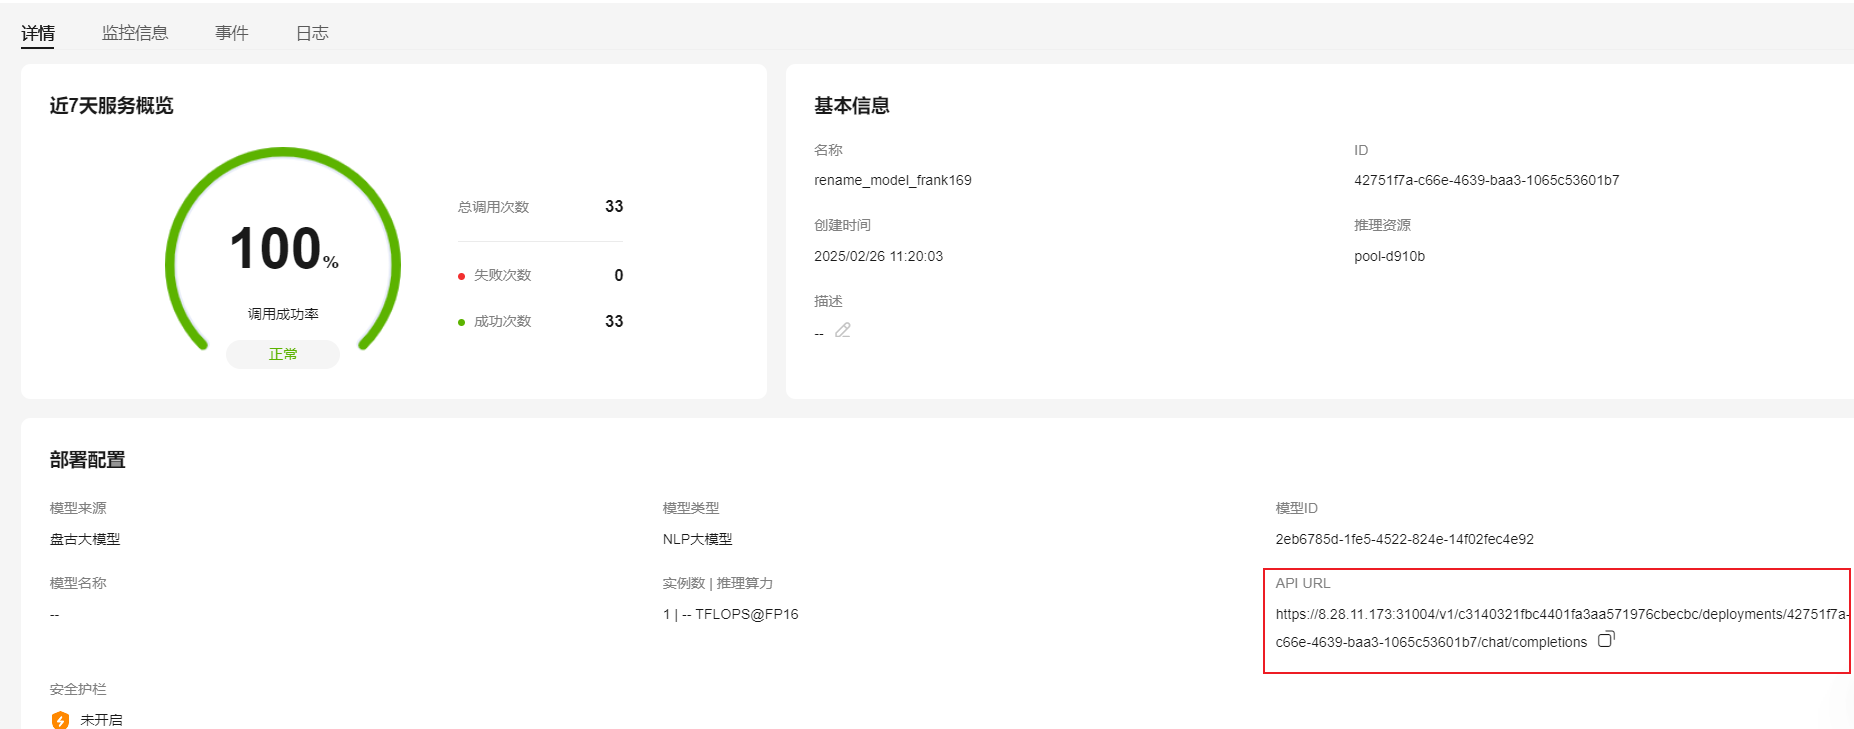Click the green 正常 status badge
This screenshot has width=1854, height=729.
pyautogui.click(x=283, y=354)
